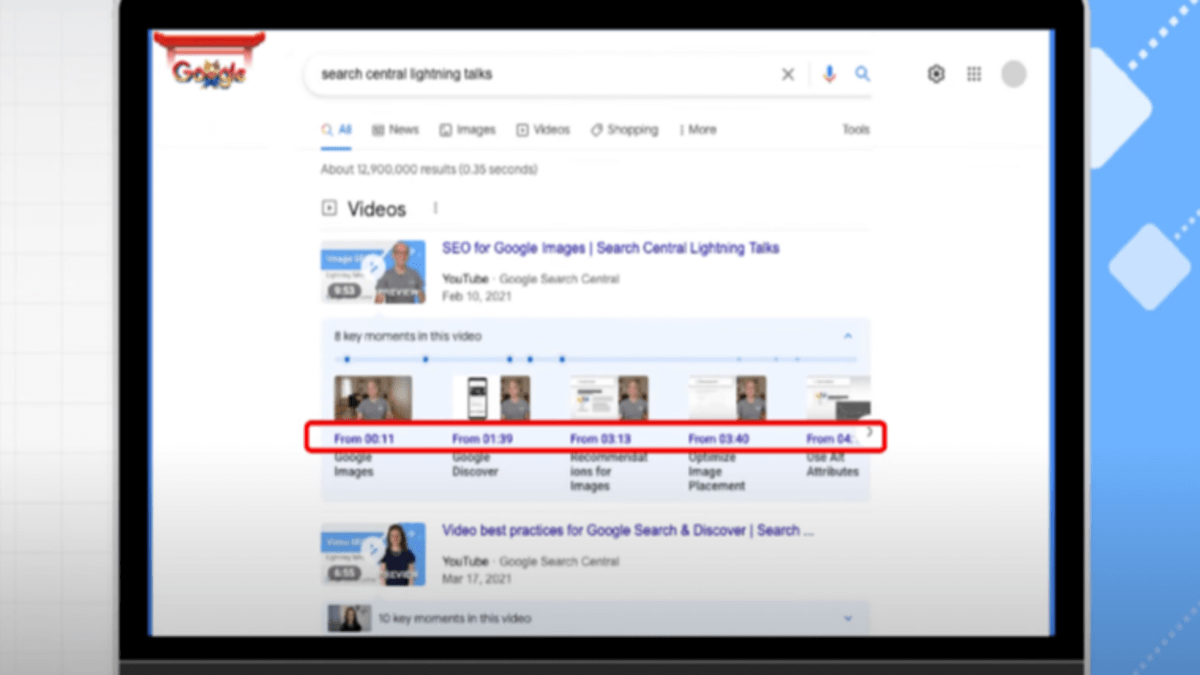Screen dimensions: 1200x675
Task: Open the Google apps grid icon
Action: 973,74
